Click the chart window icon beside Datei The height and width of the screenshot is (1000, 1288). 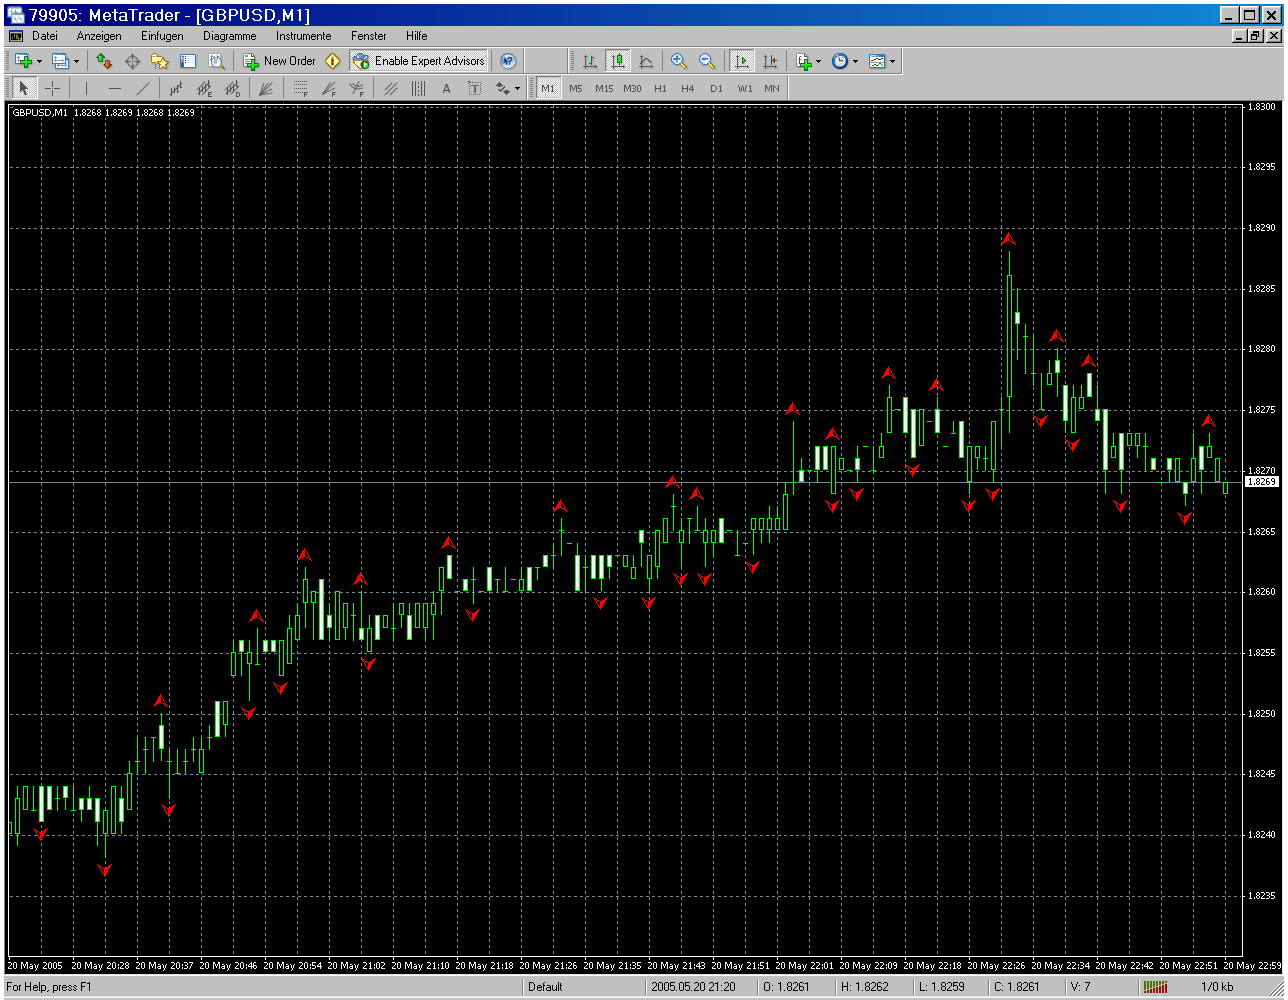coord(16,36)
